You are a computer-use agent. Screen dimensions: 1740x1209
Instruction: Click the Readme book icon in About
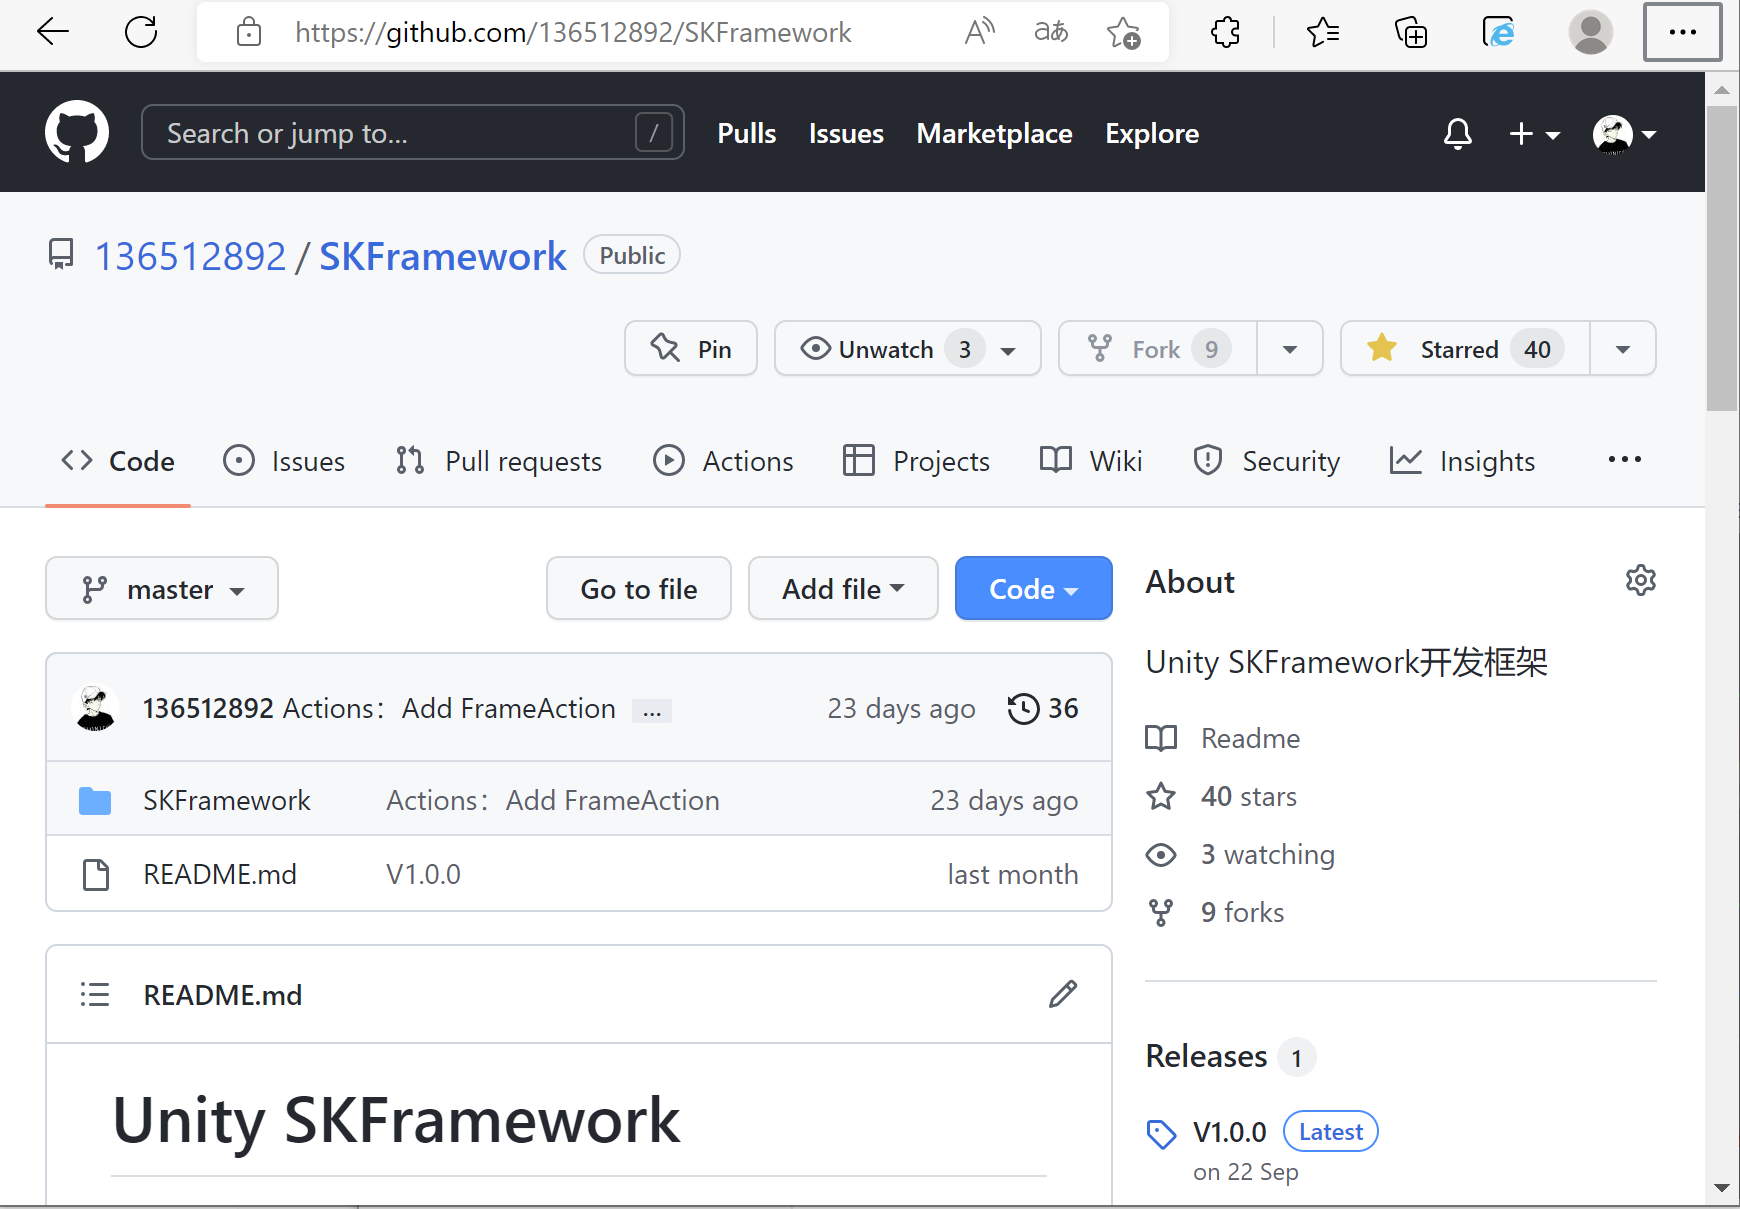(1161, 738)
